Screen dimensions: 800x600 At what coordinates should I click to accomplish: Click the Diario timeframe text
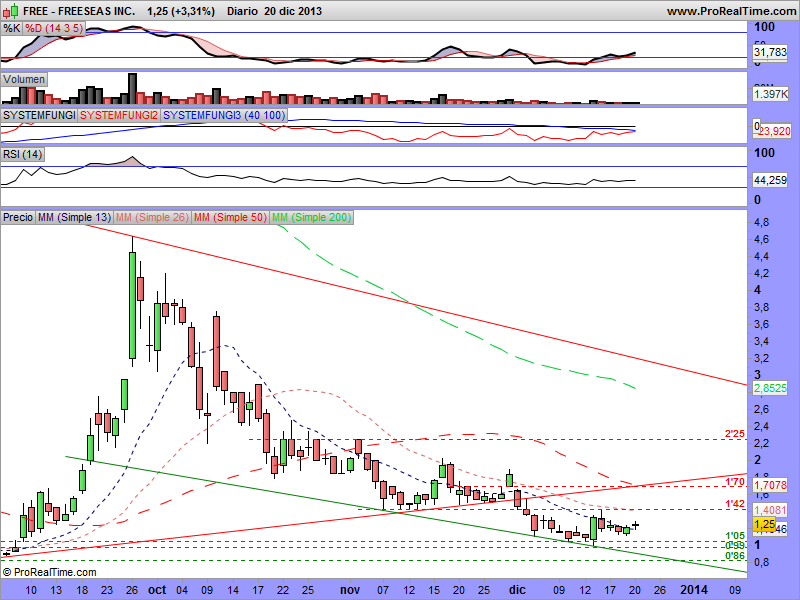pos(242,11)
